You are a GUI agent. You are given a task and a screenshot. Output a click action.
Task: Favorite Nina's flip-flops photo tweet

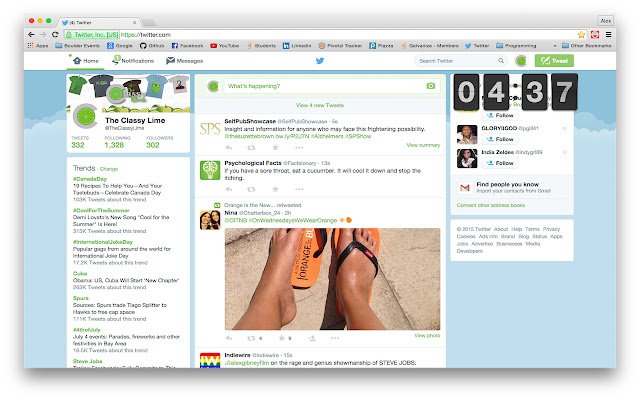click(282, 338)
